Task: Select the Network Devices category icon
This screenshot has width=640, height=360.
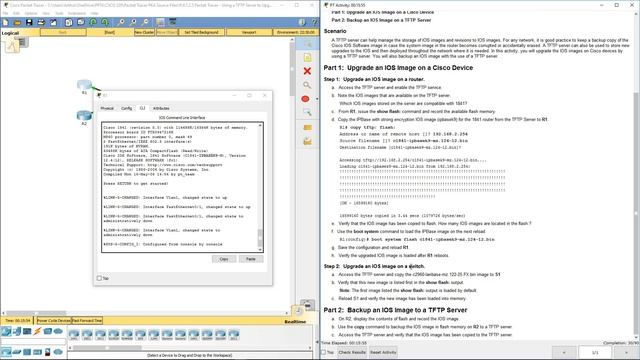Action: (x=6, y=331)
